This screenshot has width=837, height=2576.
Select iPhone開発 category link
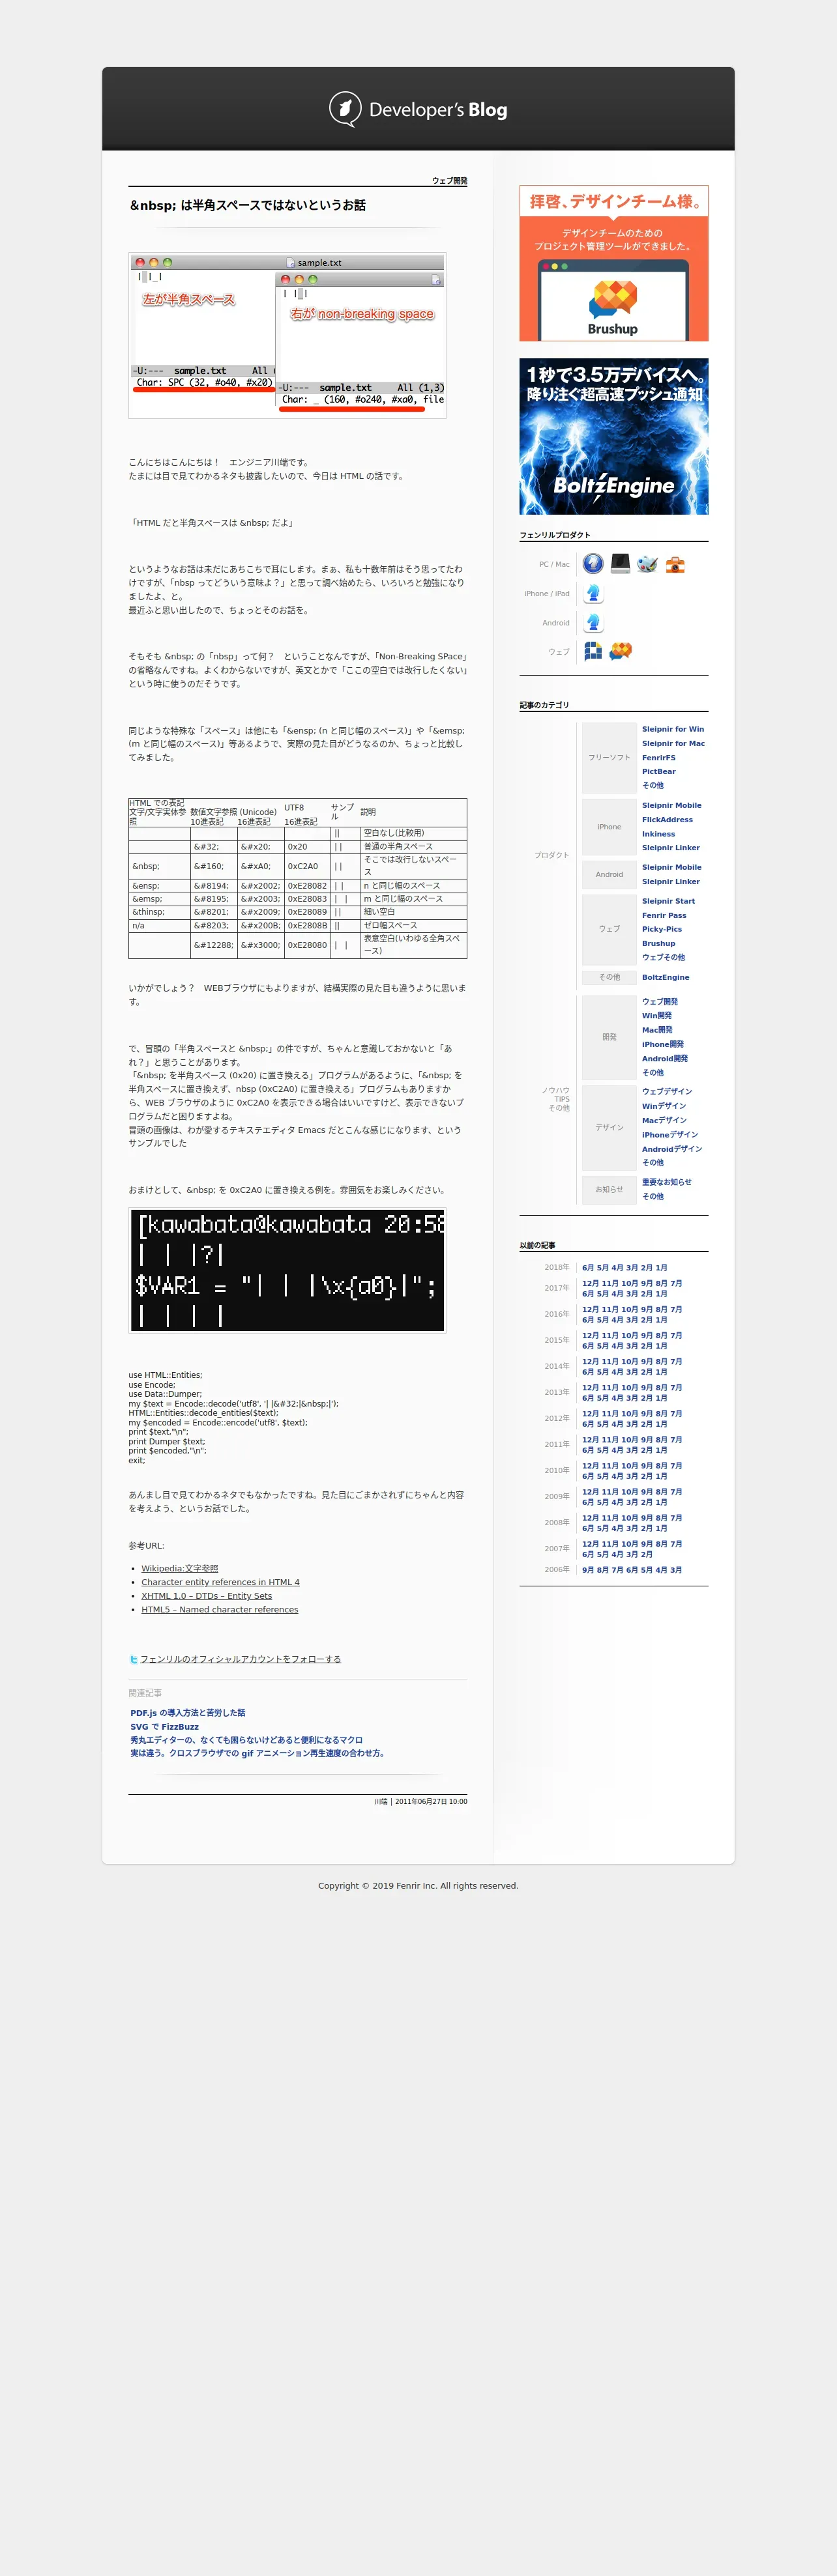[662, 1044]
